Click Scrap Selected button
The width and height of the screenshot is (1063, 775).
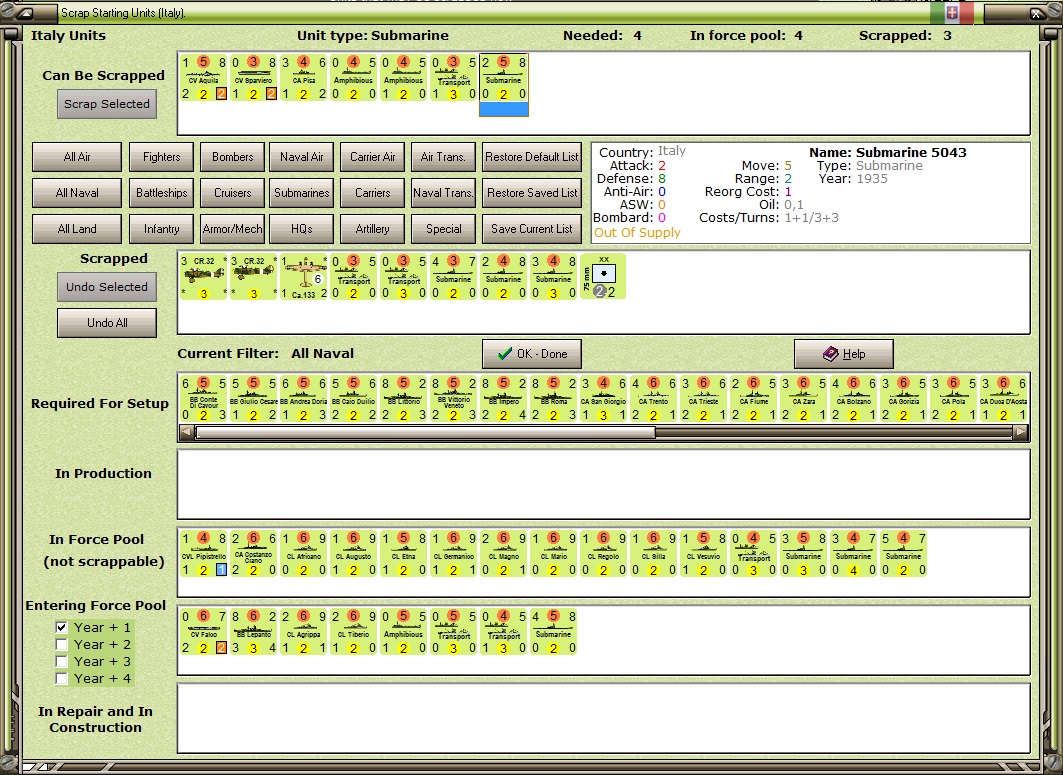[x=107, y=104]
